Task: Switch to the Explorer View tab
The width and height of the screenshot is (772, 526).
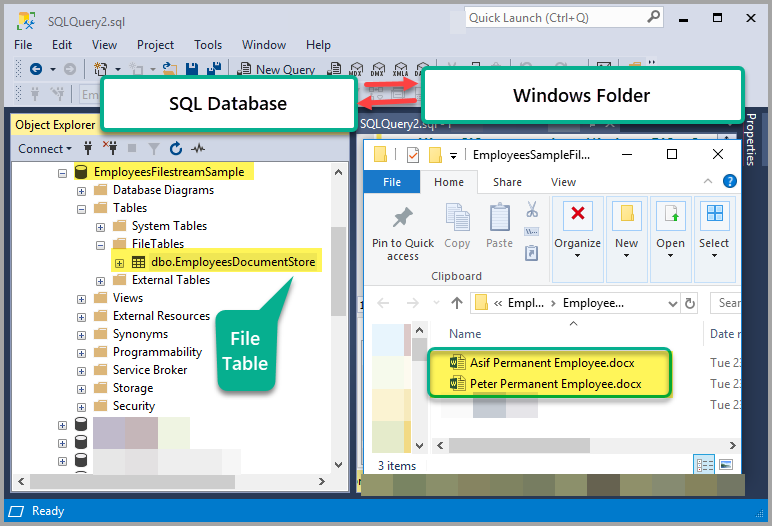Action: tap(563, 182)
